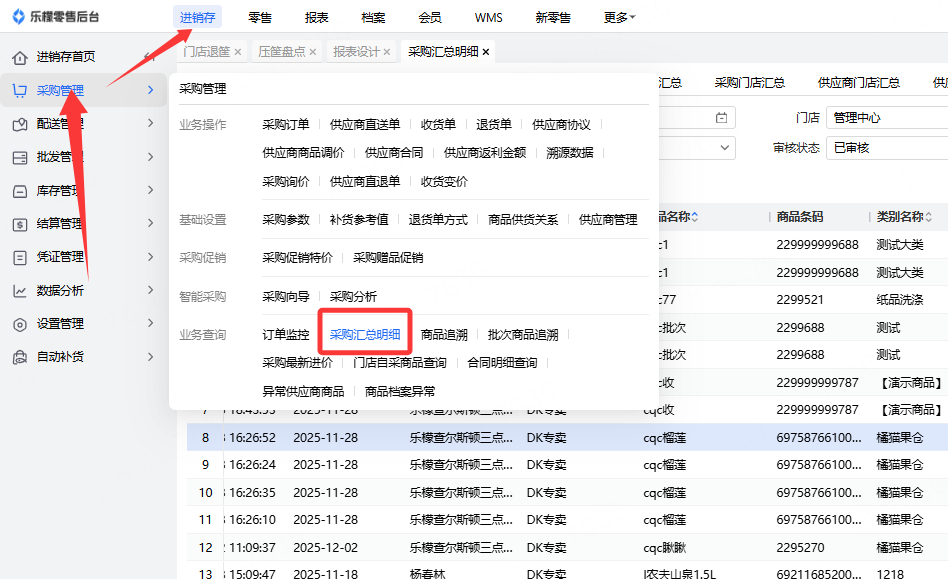Select table row number 8
Viewport: 948px width, 579px height.
[x=206, y=438]
